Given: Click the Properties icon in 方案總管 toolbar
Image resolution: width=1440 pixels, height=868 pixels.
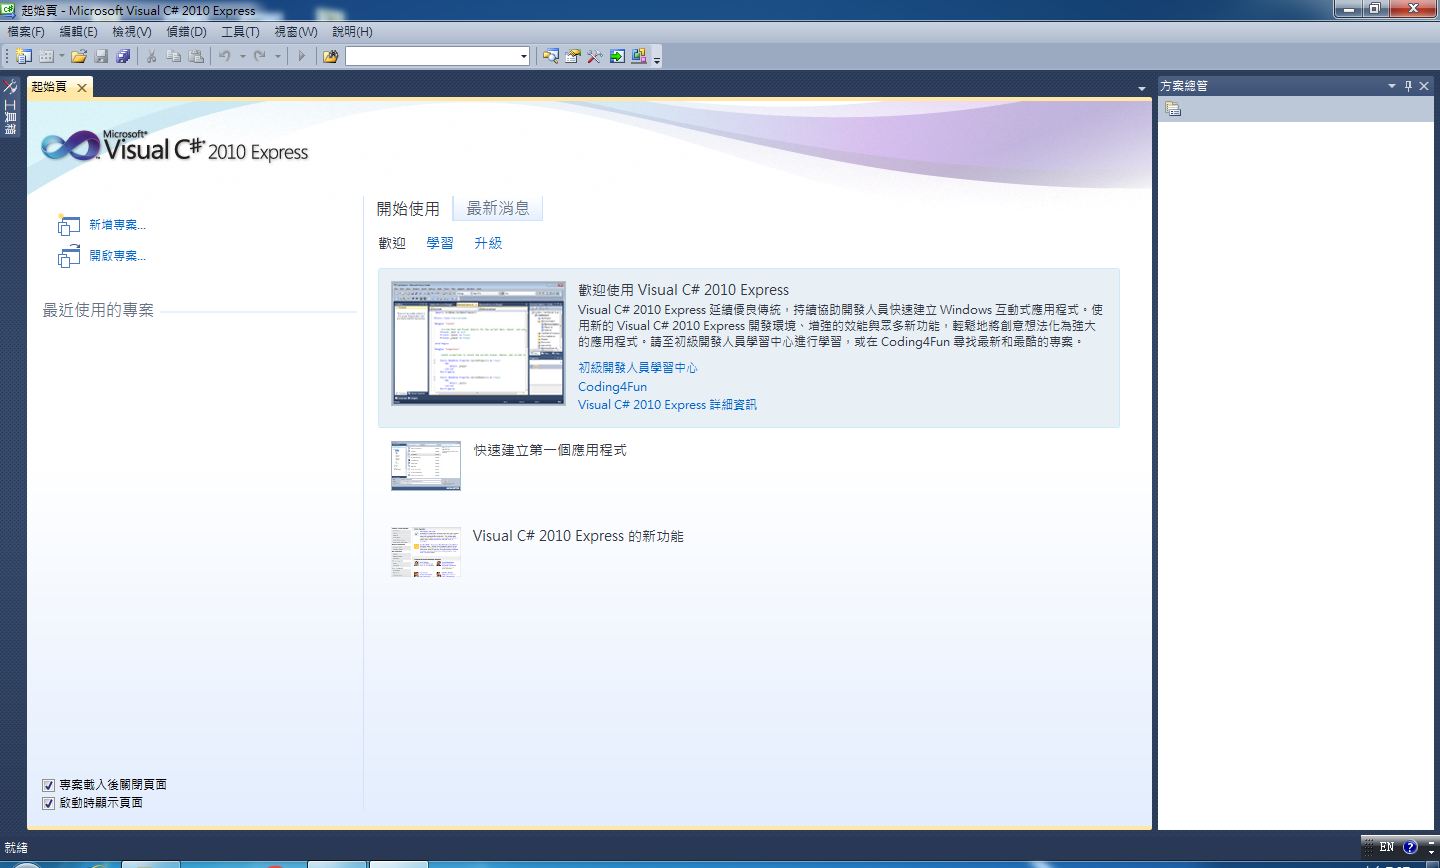Looking at the screenshot, I should coord(1173,109).
